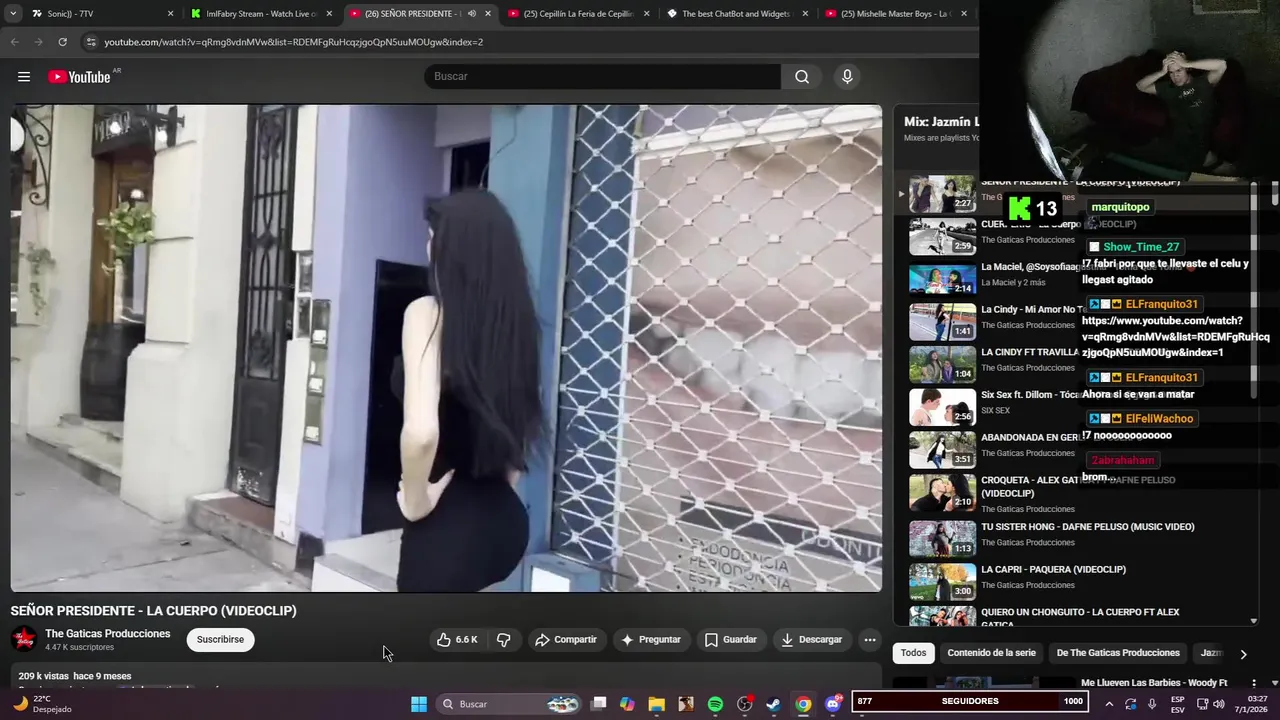
Task: Switch to Cepillín La Feria tab
Action: pyautogui.click(x=579, y=14)
